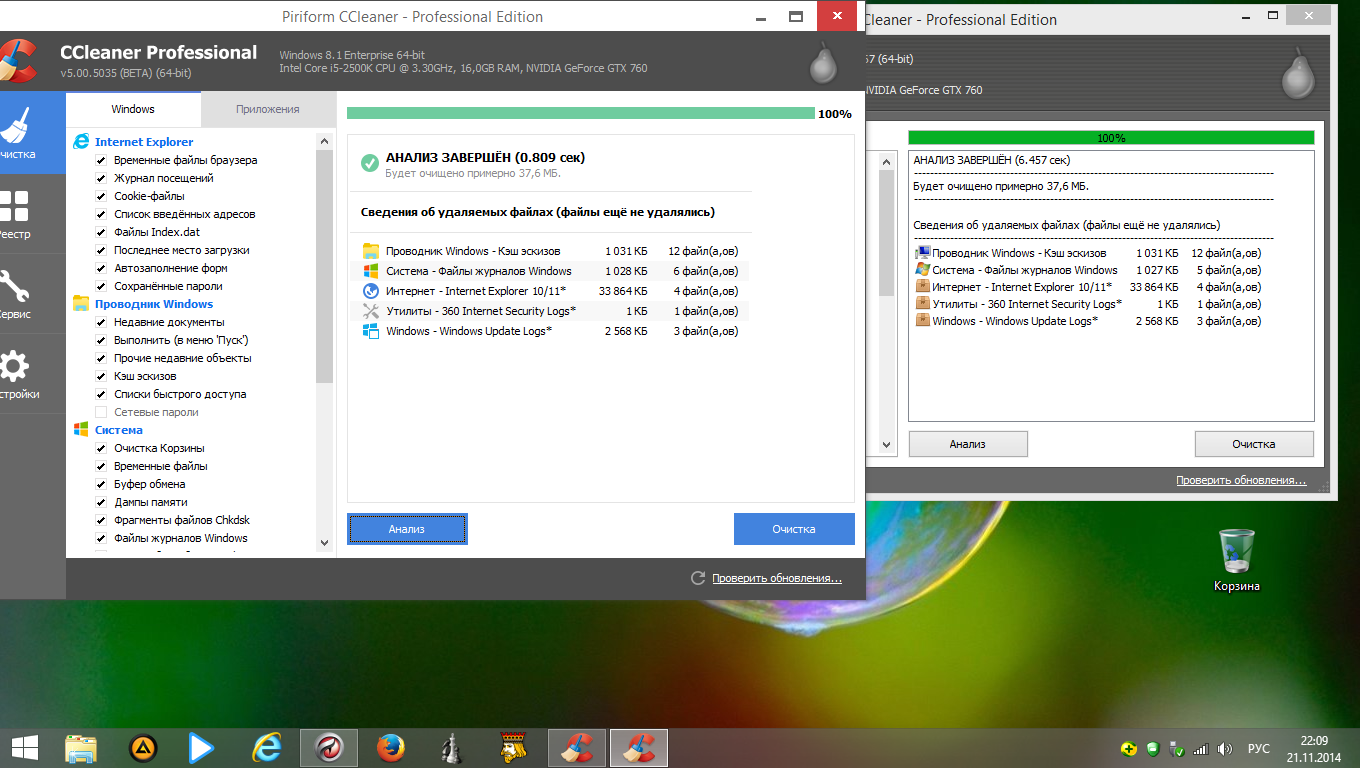Click the Windows Update Logs result icon
1360x768 pixels.
point(371,331)
